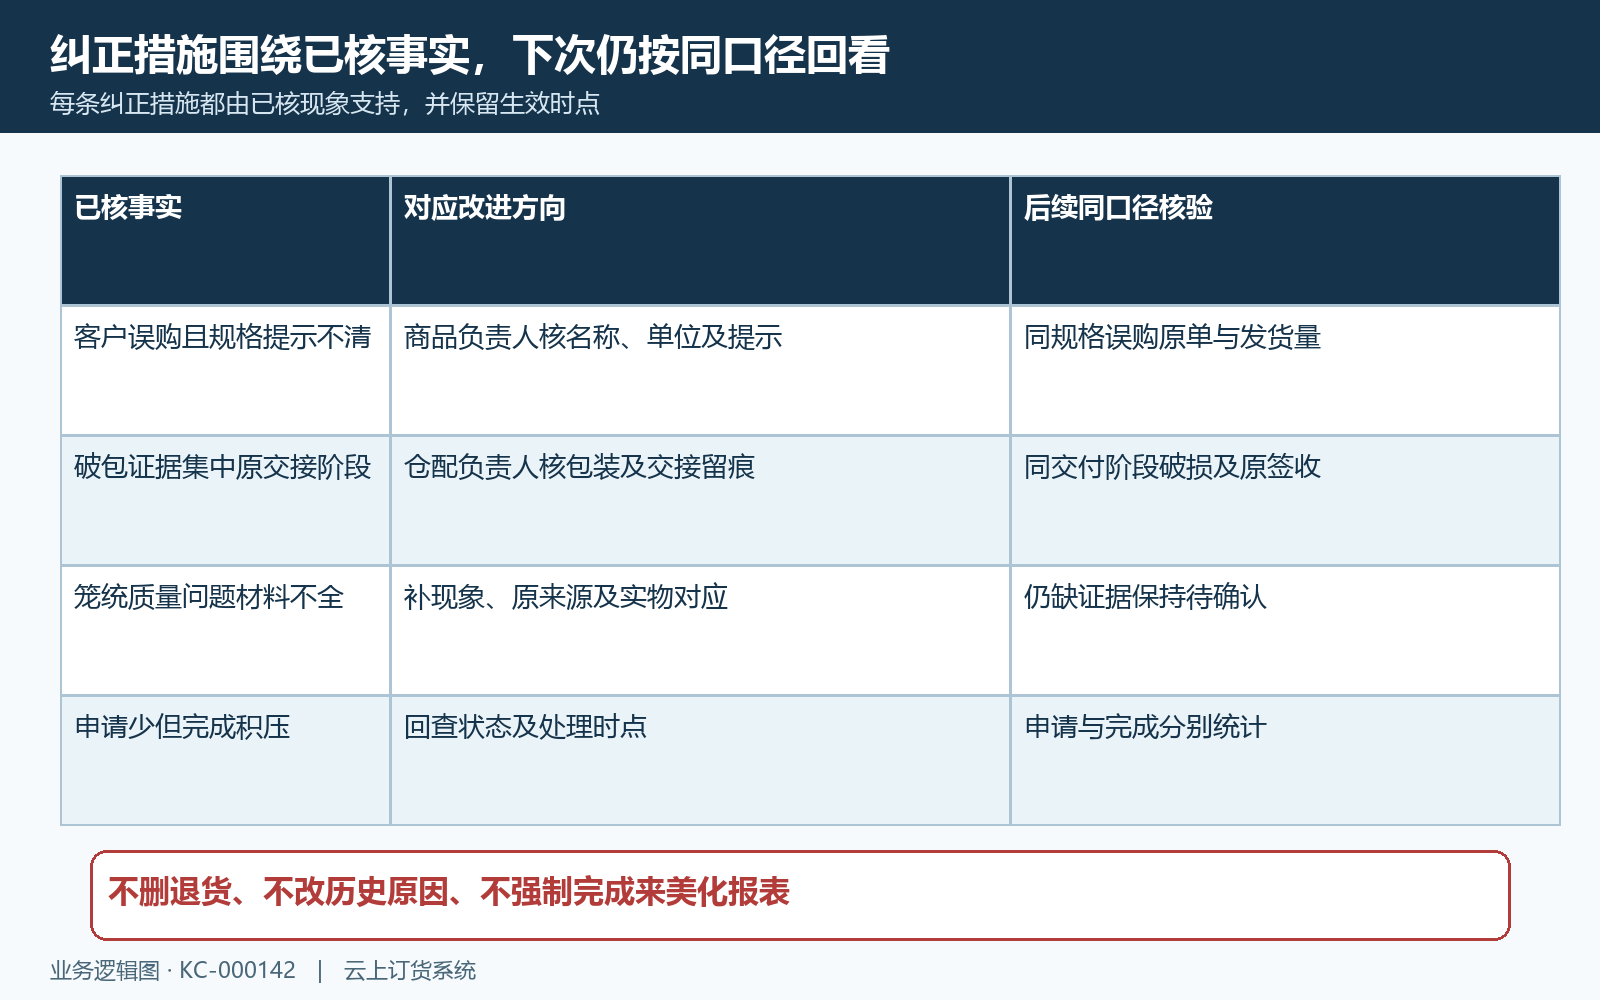Image resolution: width=1600 pixels, height=1000 pixels.
Task: Click the column header 对应改进方向
Action: 700,241
